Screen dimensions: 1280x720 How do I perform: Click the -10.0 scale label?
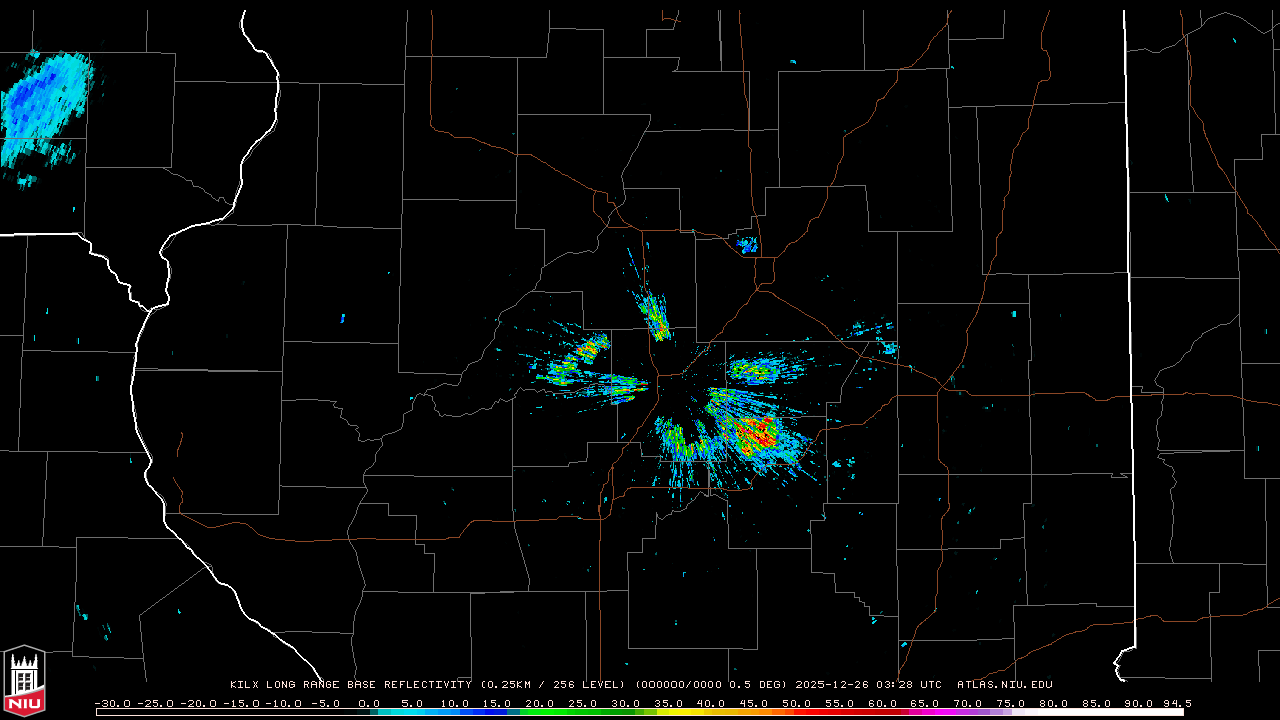tap(283, 703)
